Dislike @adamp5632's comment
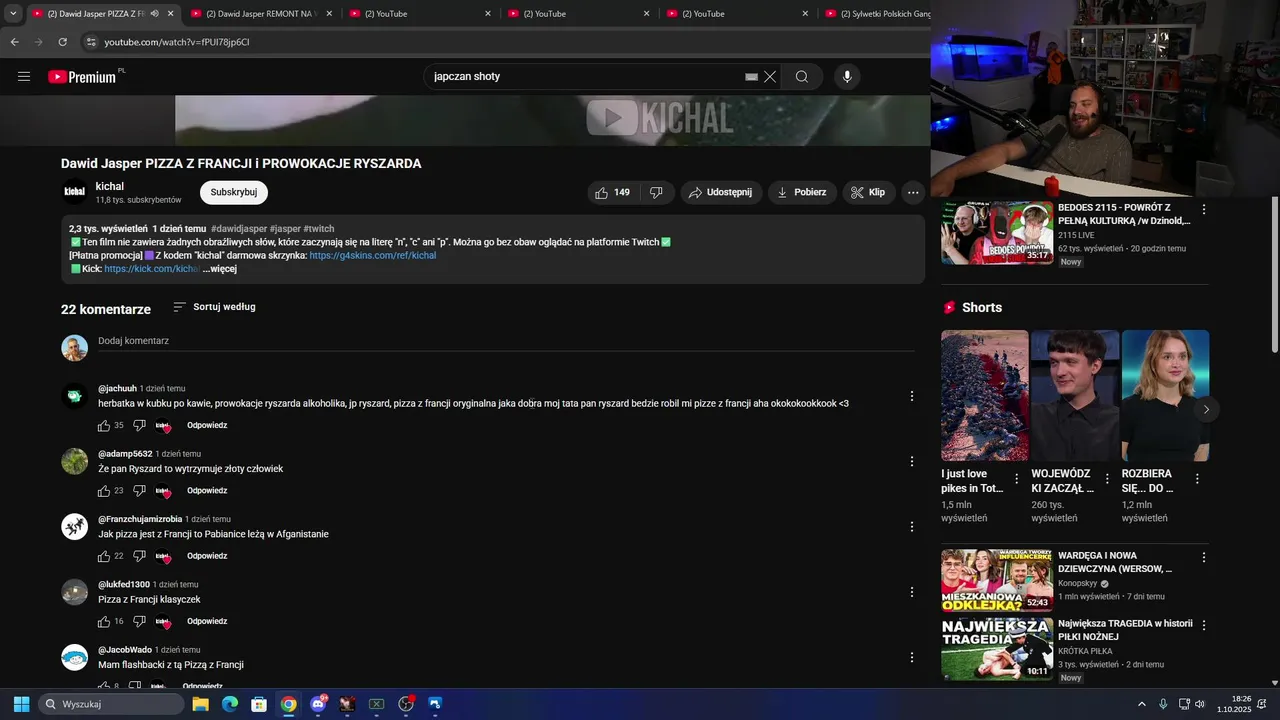The width and height of the screenshot is (1280, 720). [139, 491]
